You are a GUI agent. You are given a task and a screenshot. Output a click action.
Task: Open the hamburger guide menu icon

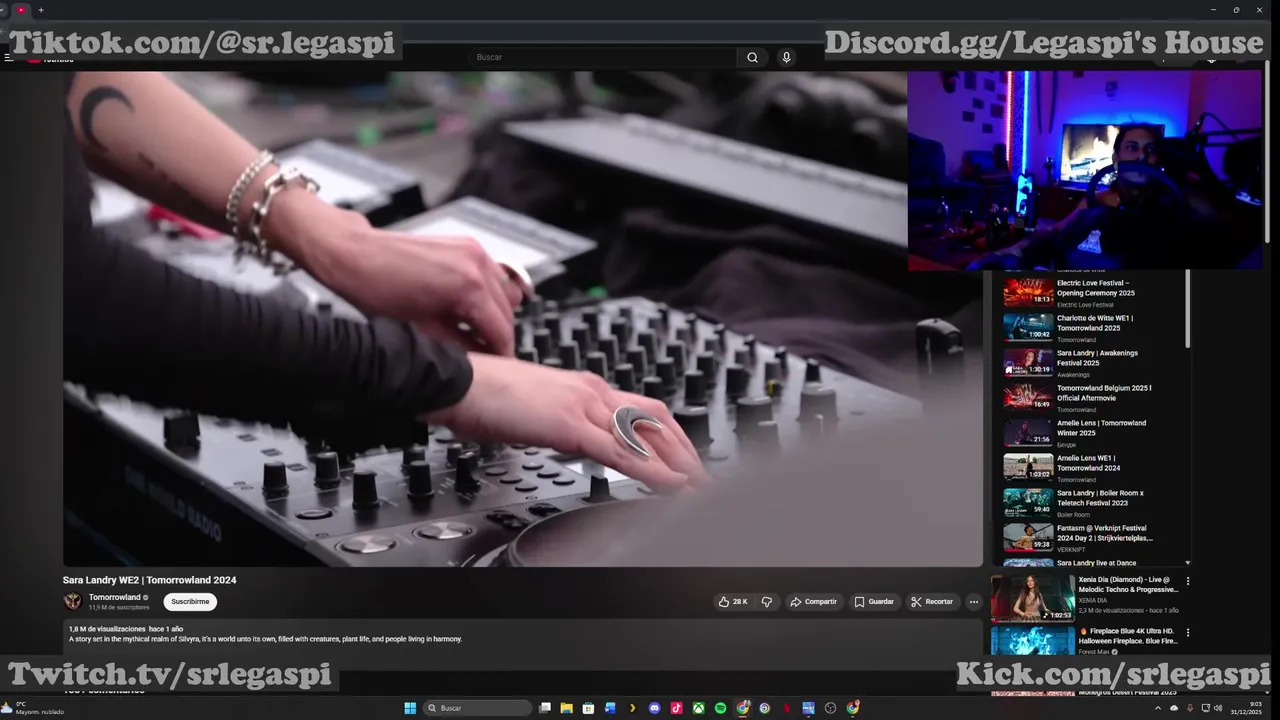tap(9, 57)
